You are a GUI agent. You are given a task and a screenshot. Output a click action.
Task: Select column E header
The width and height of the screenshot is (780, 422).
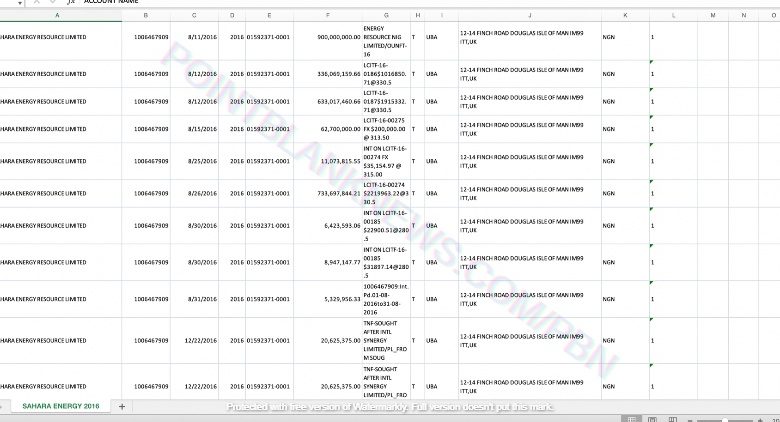(x=269, y=15)
